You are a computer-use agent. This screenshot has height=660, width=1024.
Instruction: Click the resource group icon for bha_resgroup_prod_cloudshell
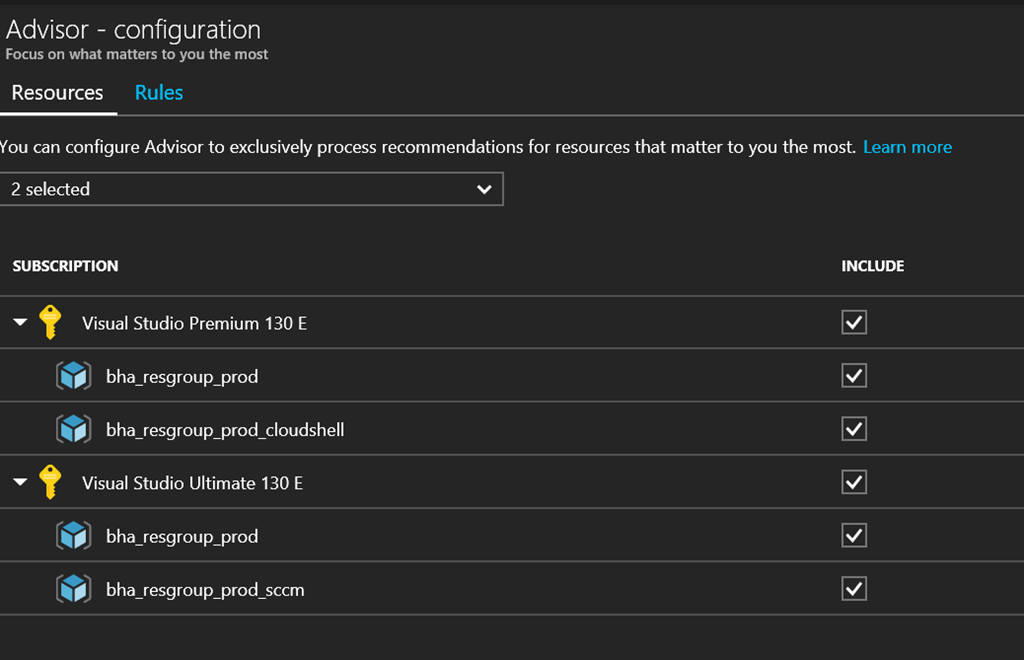coord(73,429)
